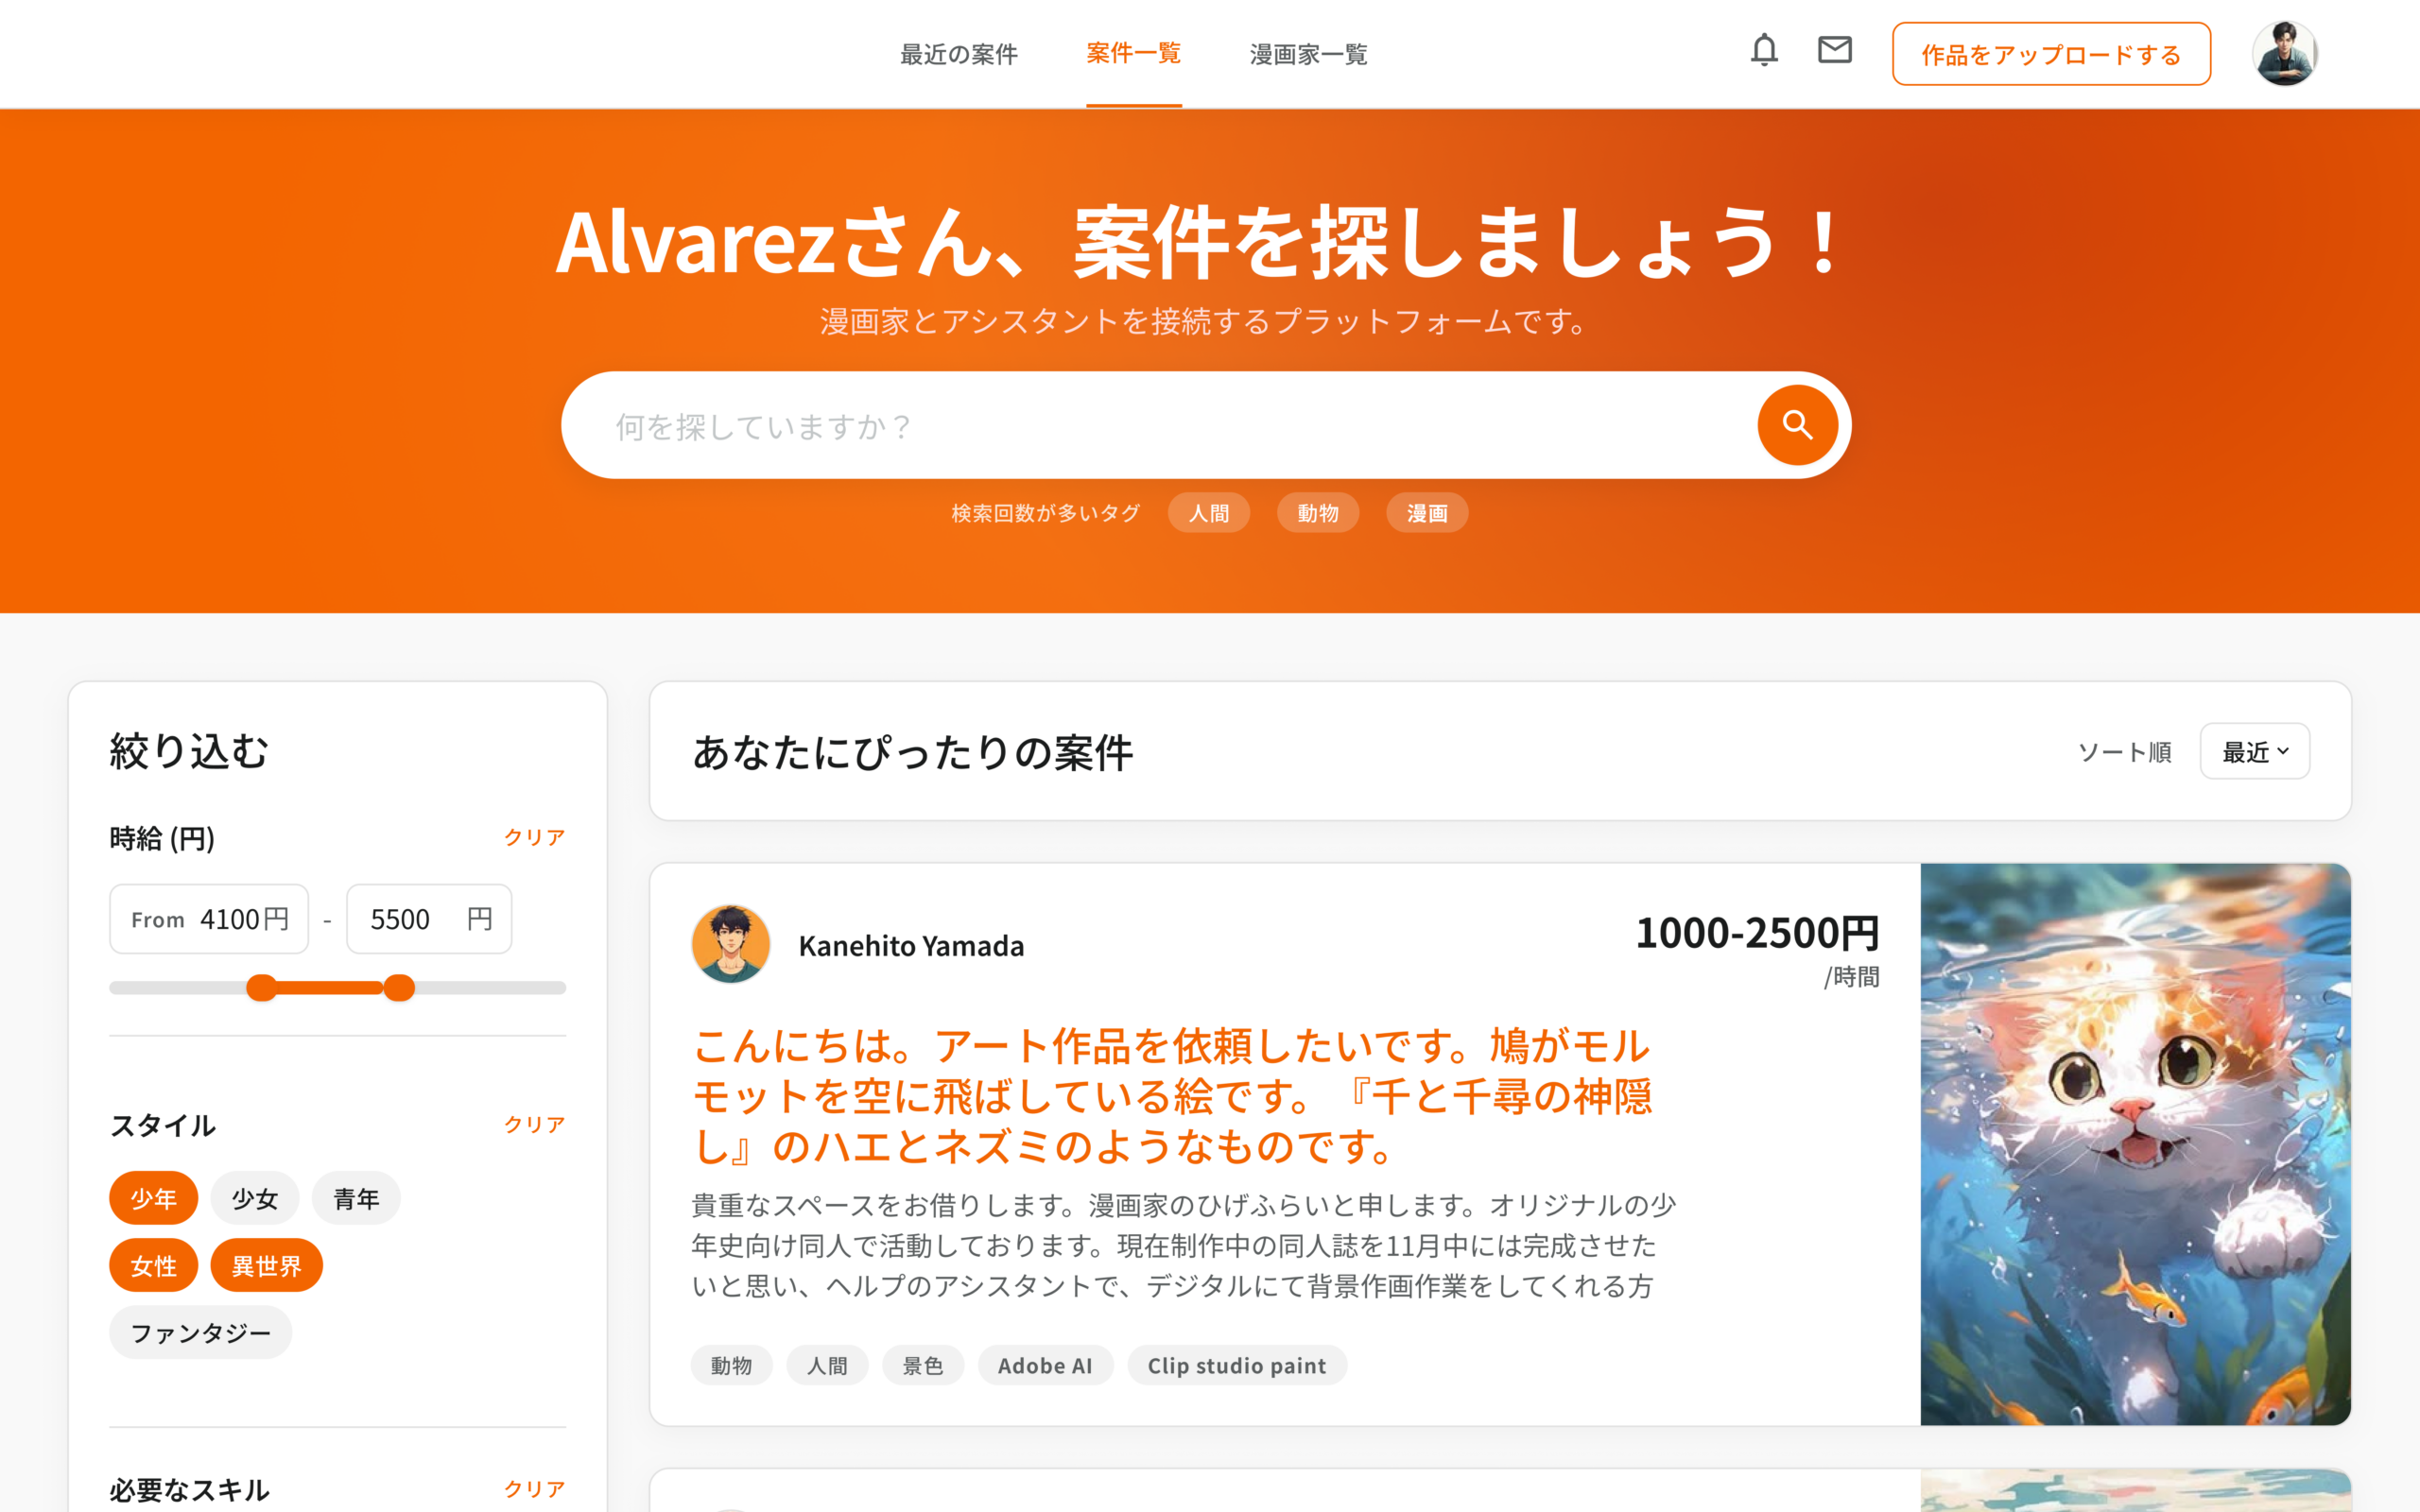Image resolution: width=2420 pixels, height=1512 pixels.
Task: Select the popular tag 動物 under search
Action: click(x=1317, y=514)
